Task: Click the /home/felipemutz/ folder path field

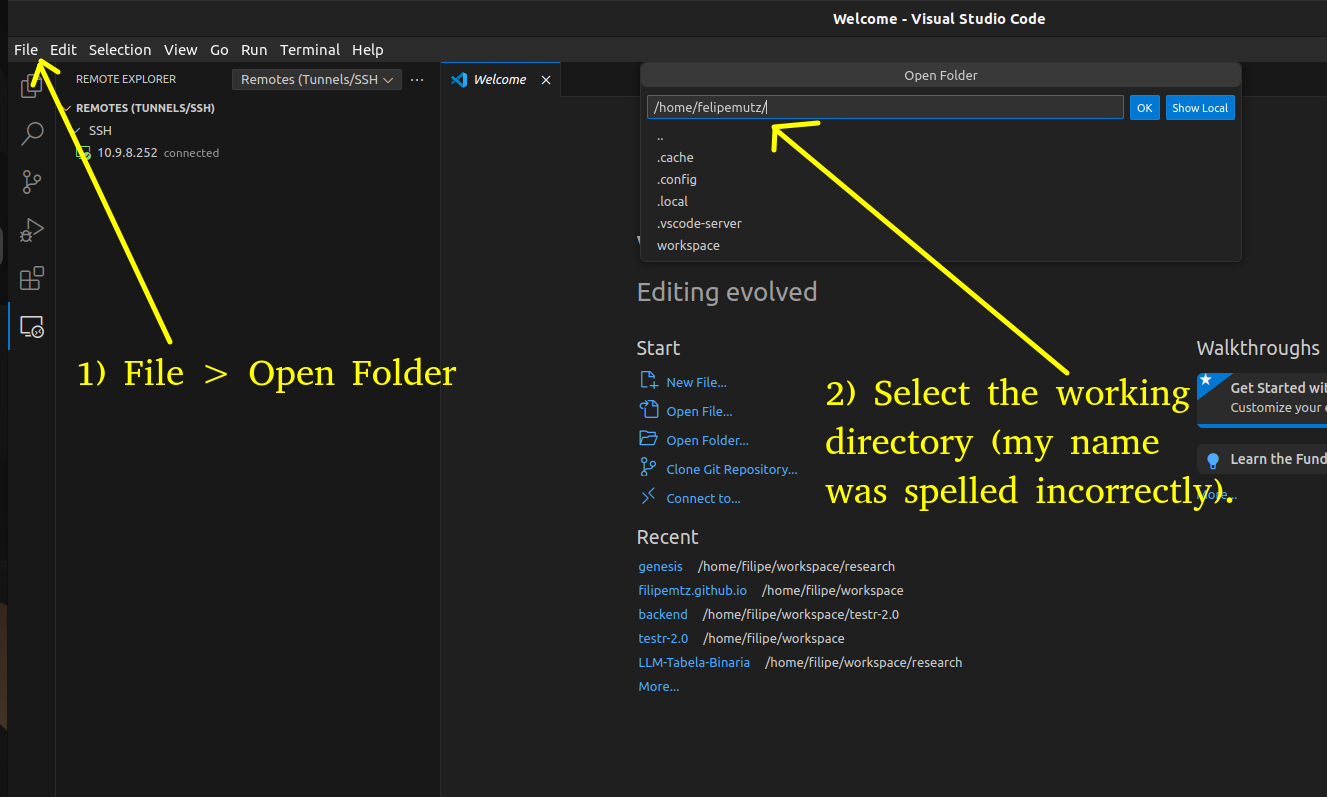Action: click(885, 108)
